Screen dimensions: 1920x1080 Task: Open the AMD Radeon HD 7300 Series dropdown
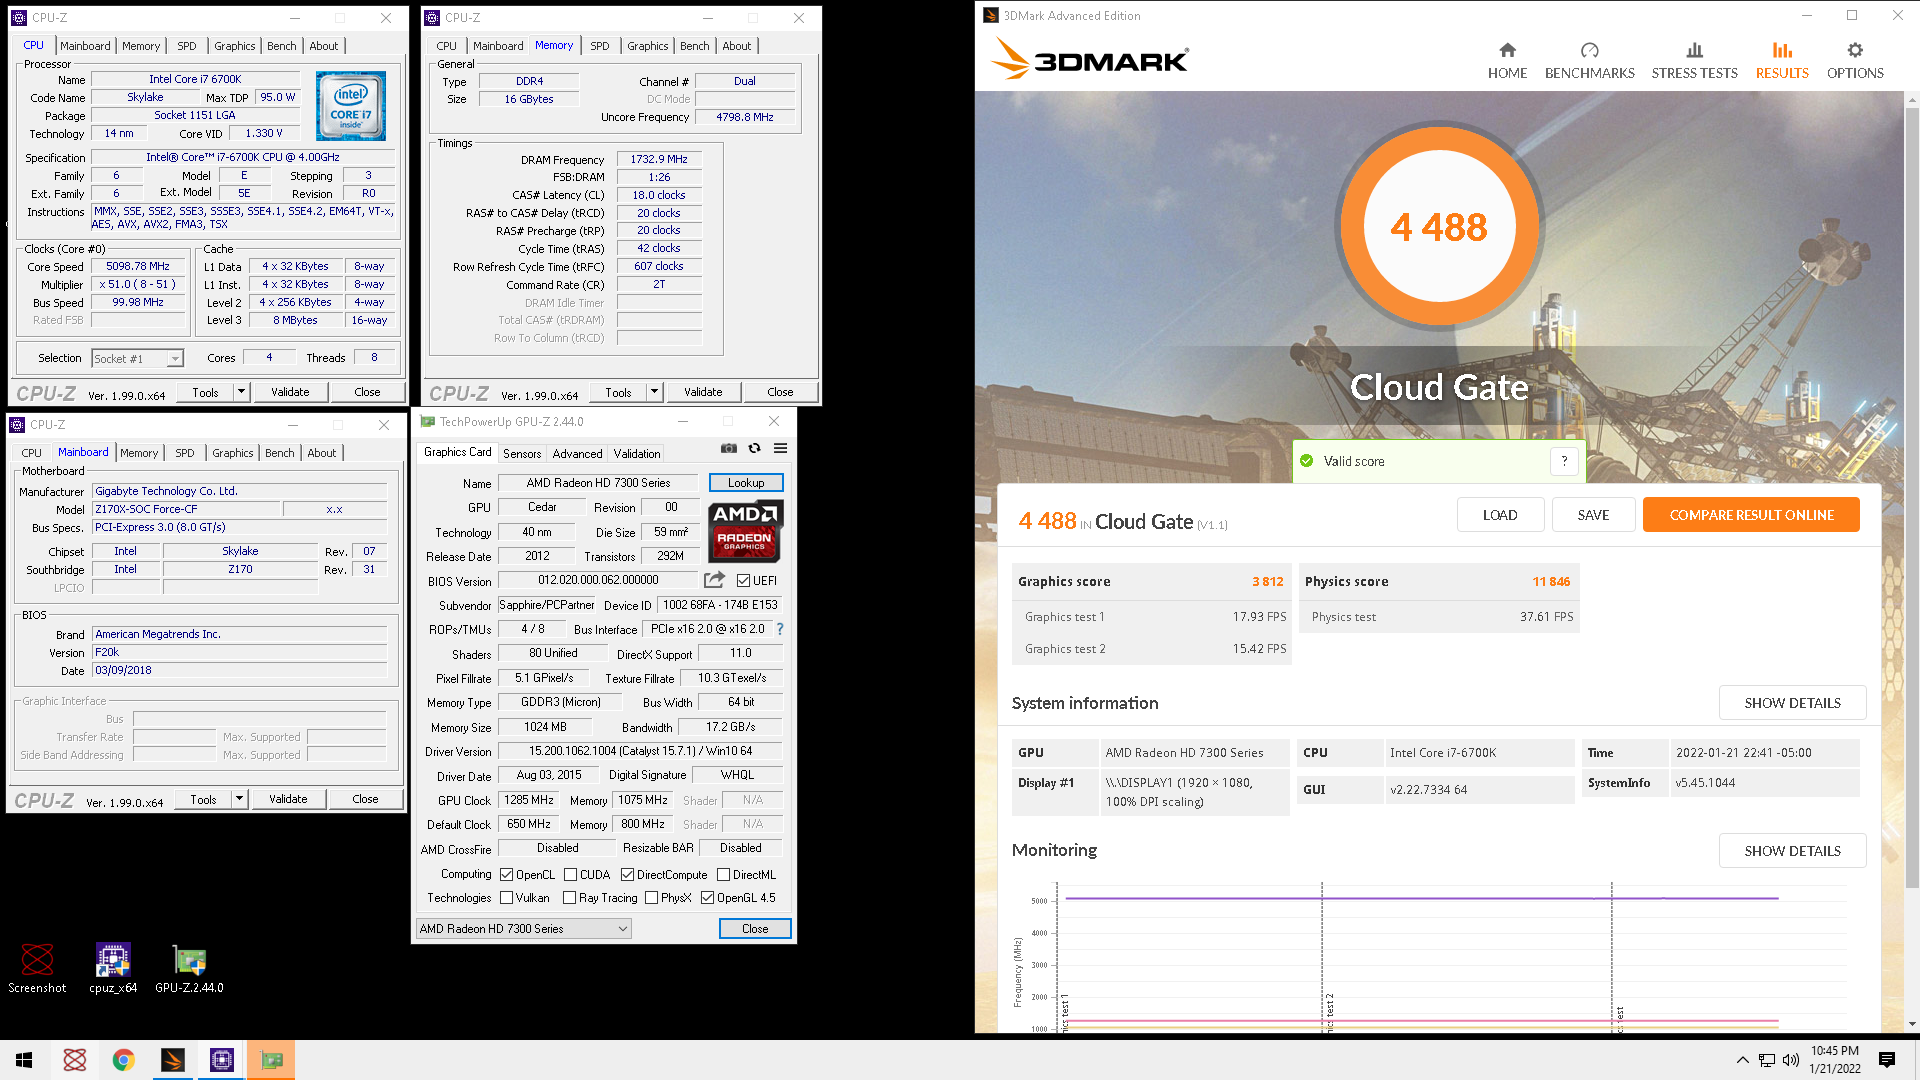523,929
